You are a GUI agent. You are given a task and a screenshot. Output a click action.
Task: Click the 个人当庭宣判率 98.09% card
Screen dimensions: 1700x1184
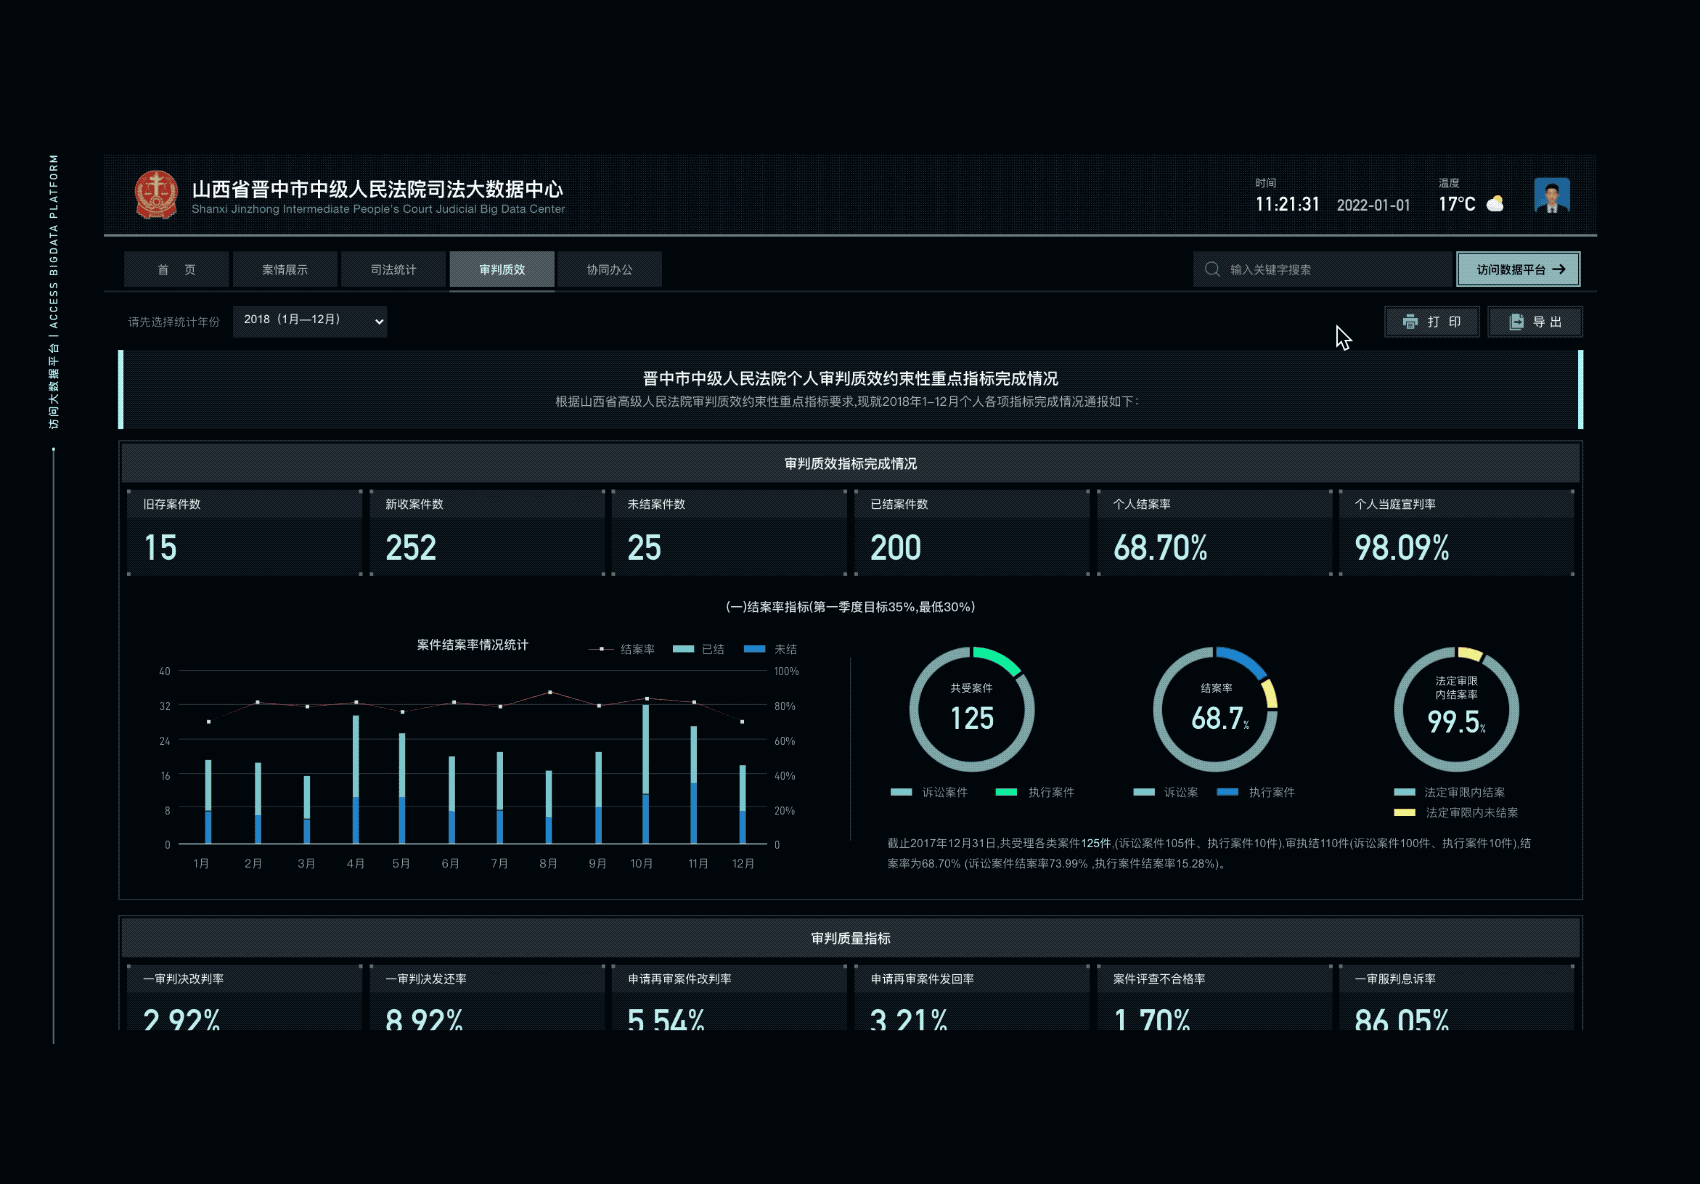[1457, 532]
